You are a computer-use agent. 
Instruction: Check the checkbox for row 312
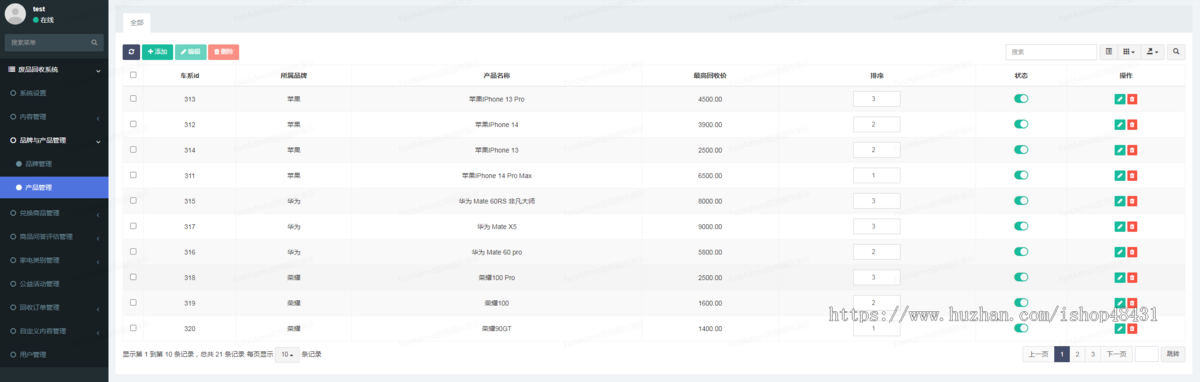[x=133, y=124]
